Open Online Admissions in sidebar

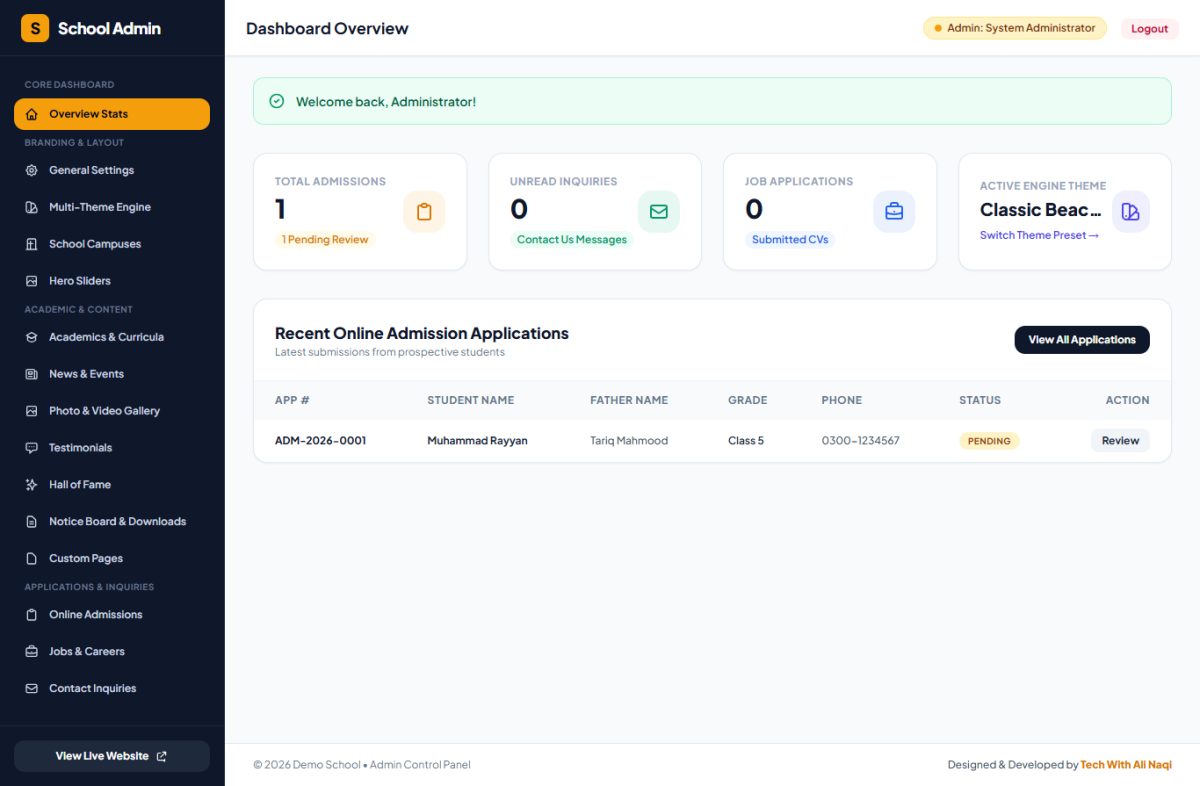click(112, 615)
